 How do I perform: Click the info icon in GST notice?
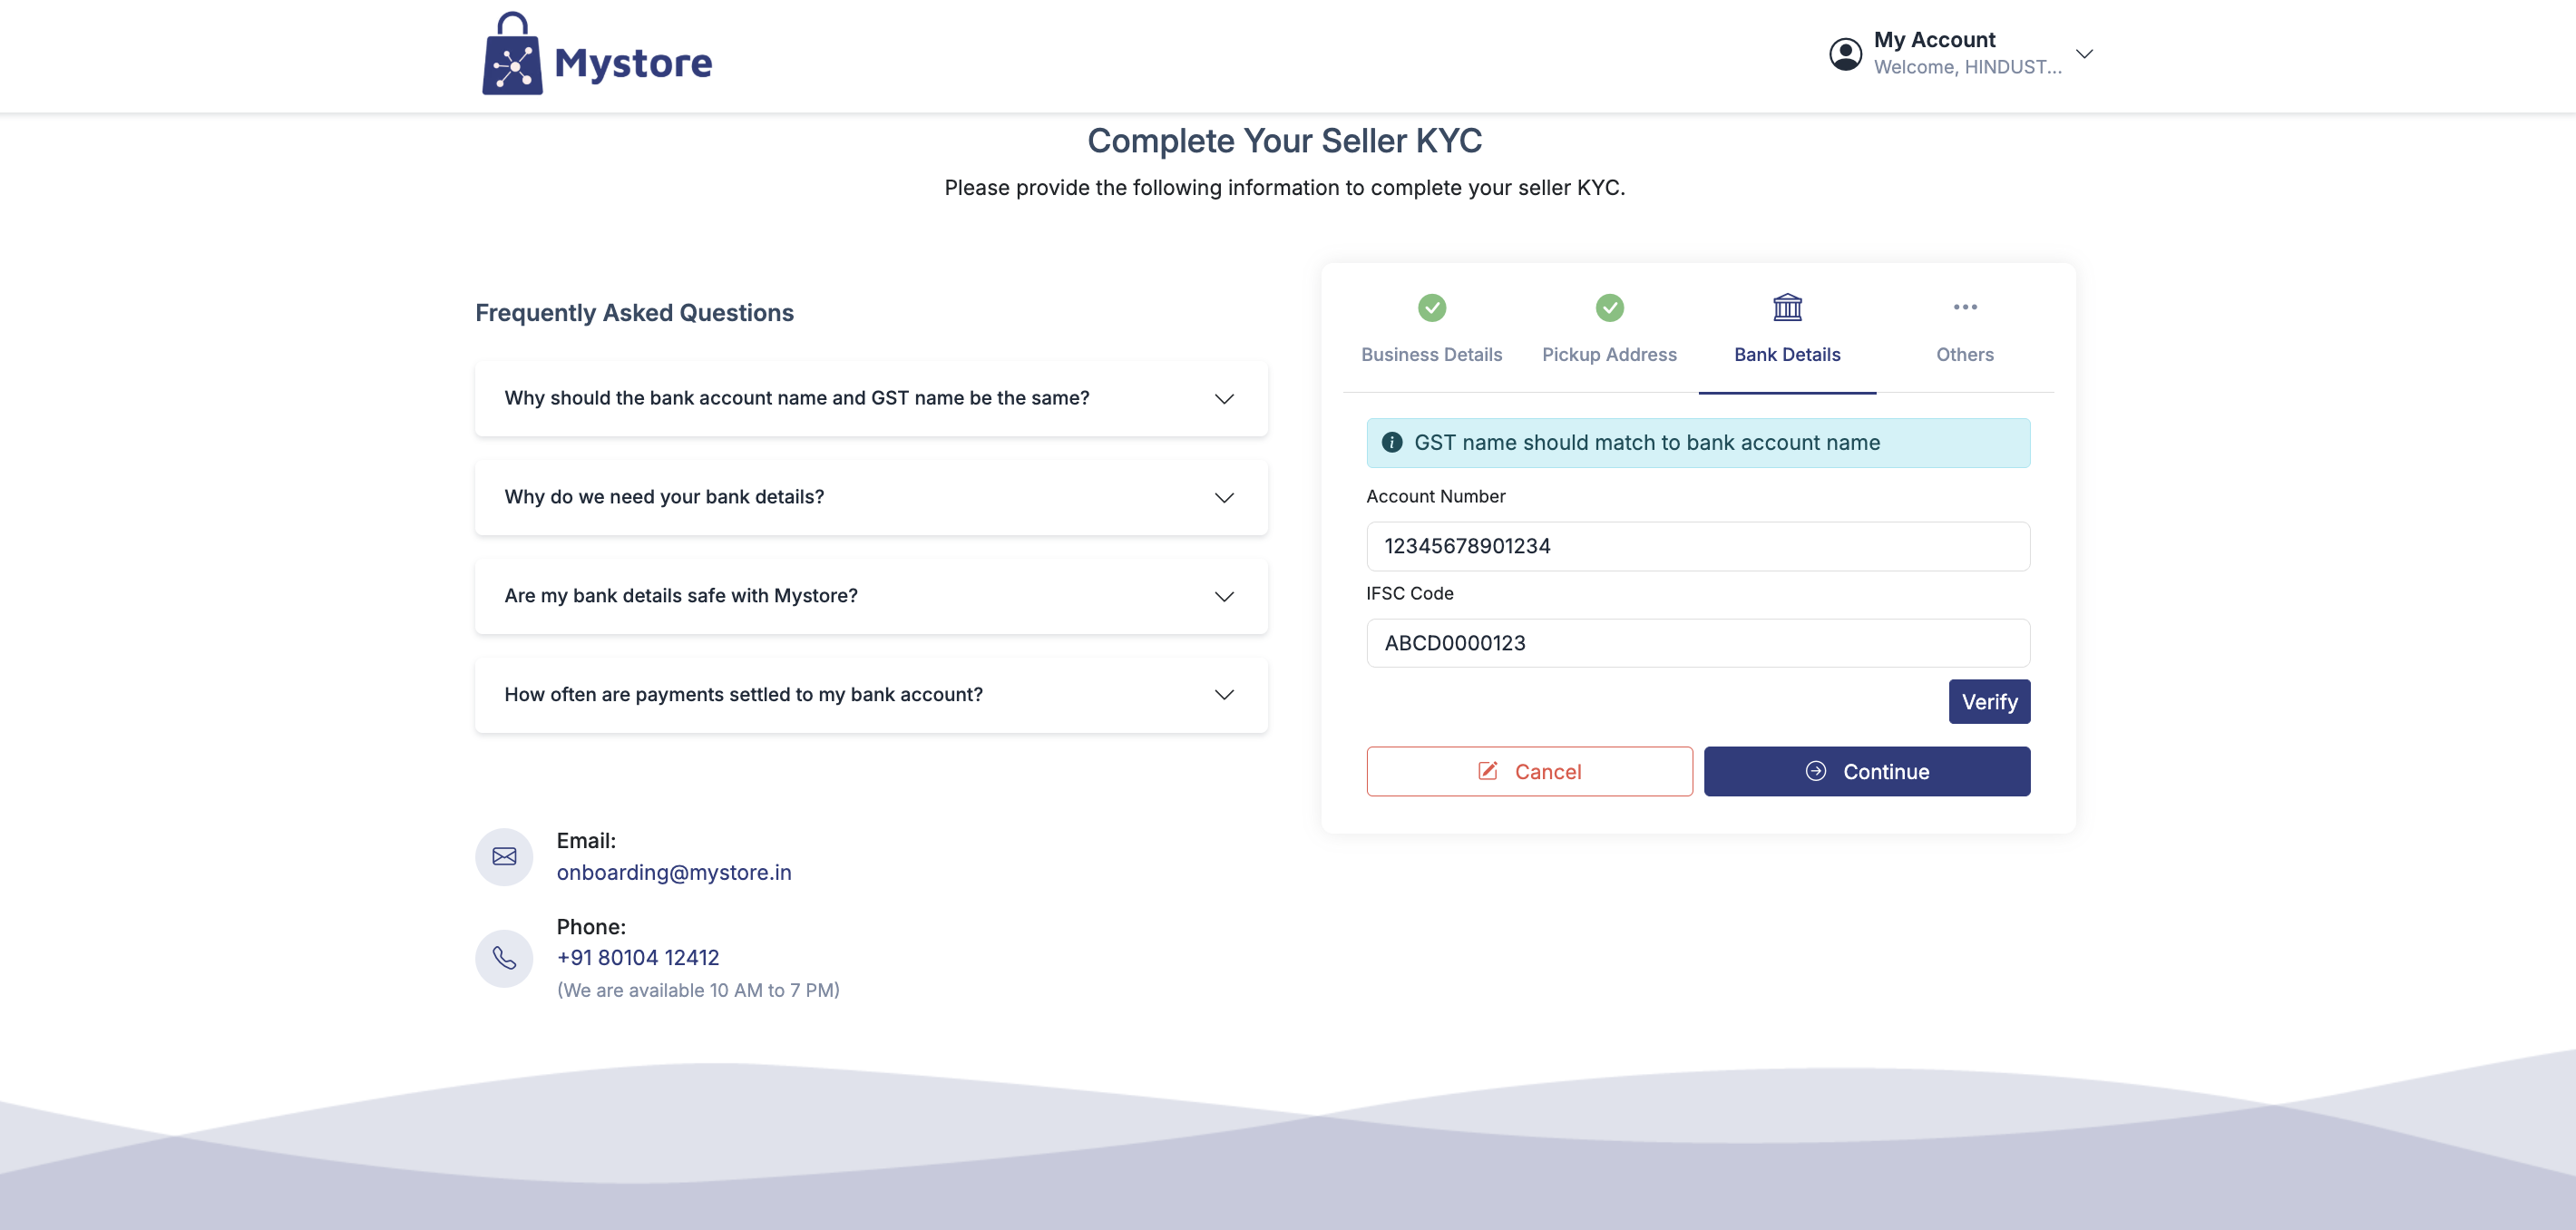tap(1391, 443)
